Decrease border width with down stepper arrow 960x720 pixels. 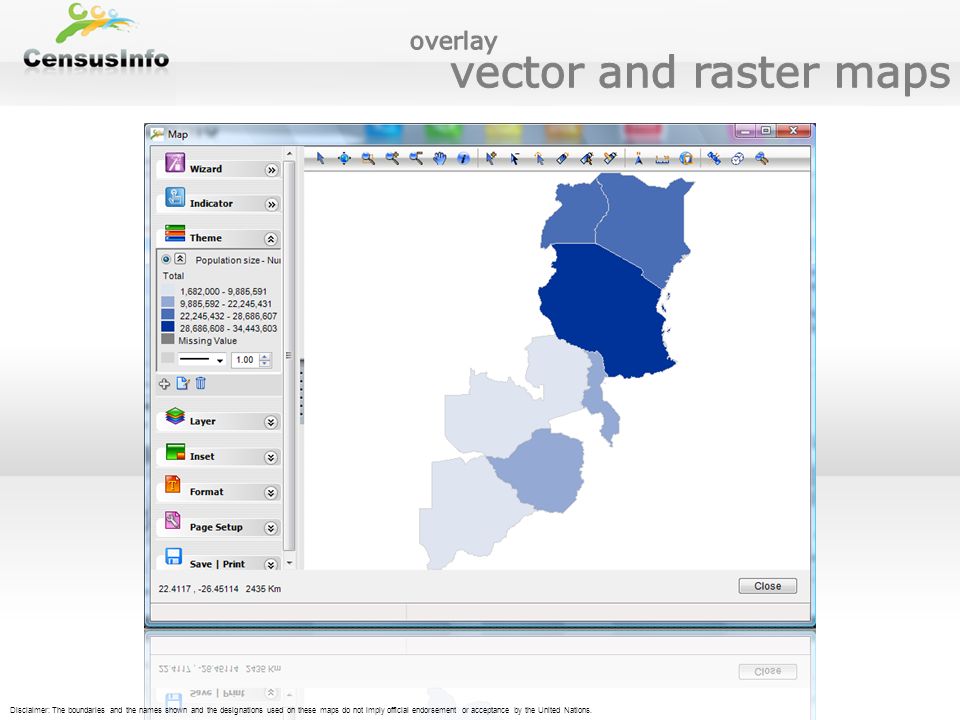point(264,363)
